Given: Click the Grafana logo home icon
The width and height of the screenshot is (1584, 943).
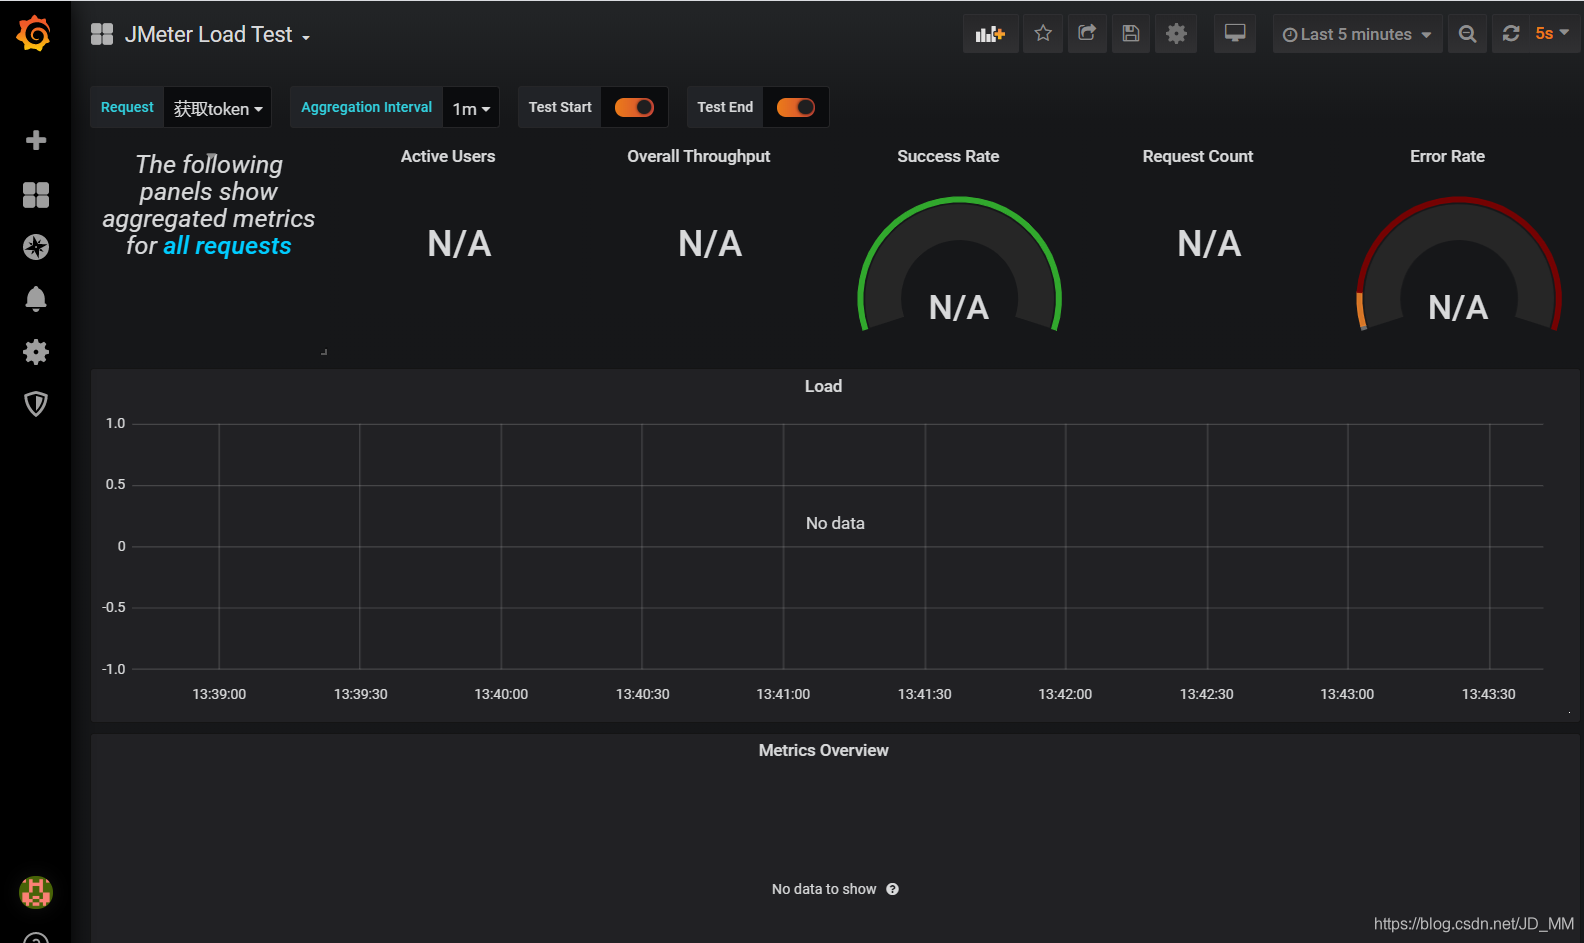Looking at the screenshot, I should click(x=34, y=33).
